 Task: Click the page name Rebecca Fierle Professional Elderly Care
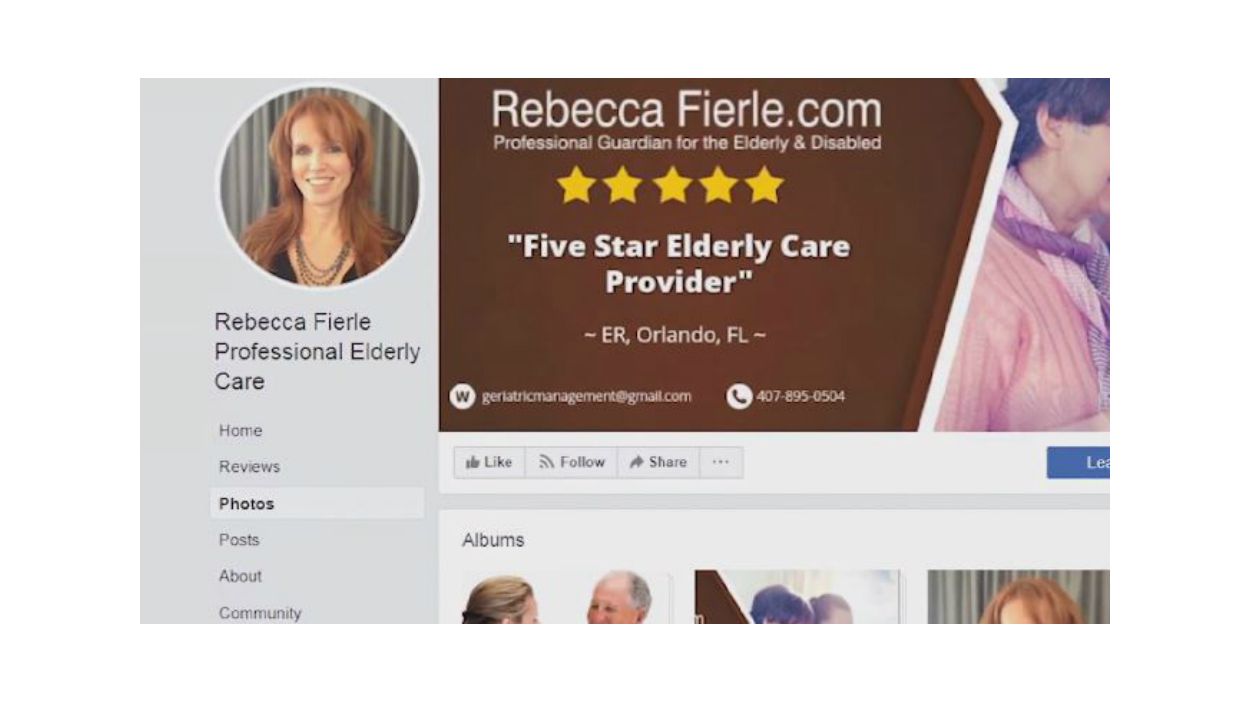point(317,351)
